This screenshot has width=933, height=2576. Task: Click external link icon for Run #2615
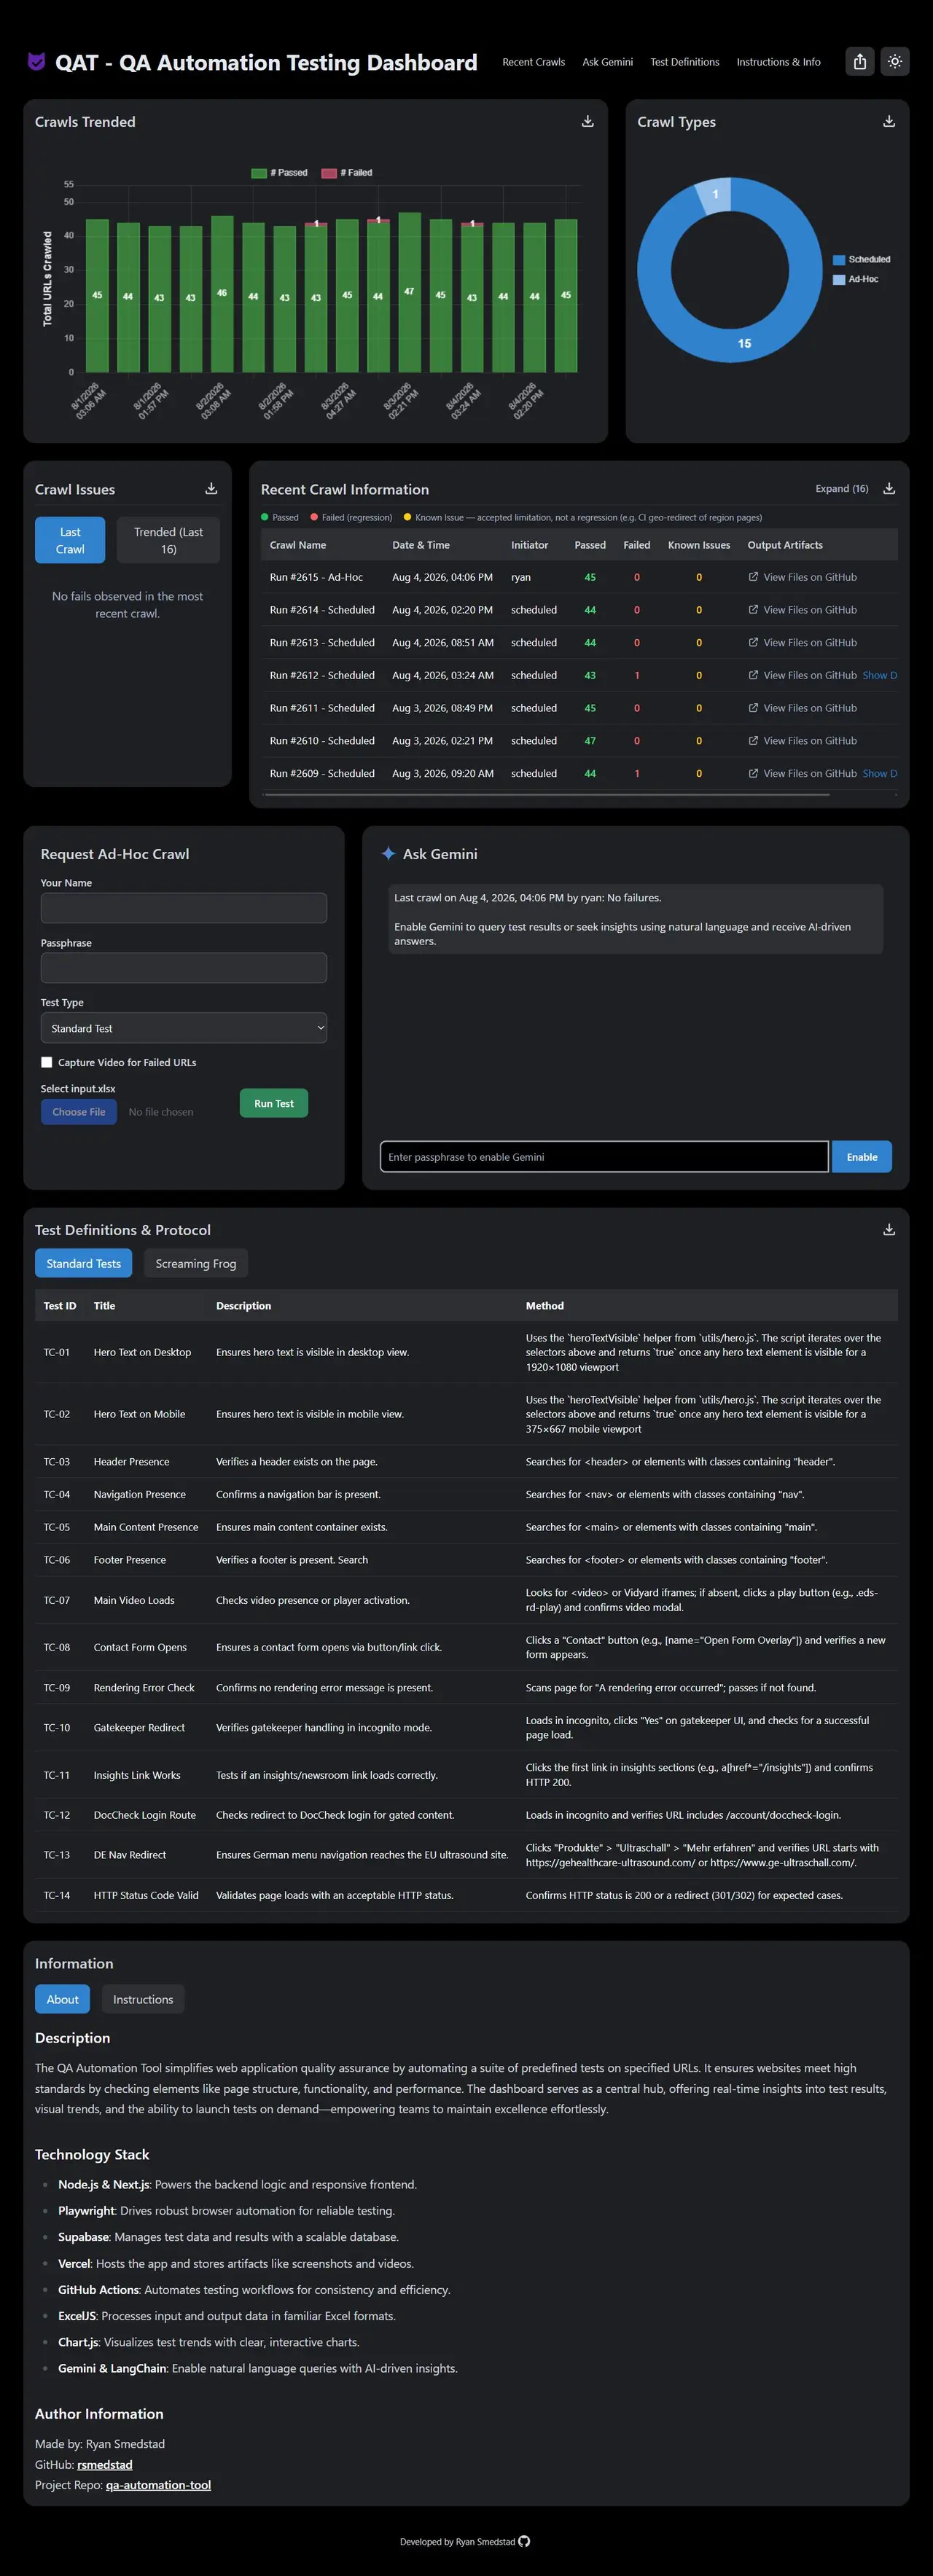pyautogui.click(x=753, y=577)
